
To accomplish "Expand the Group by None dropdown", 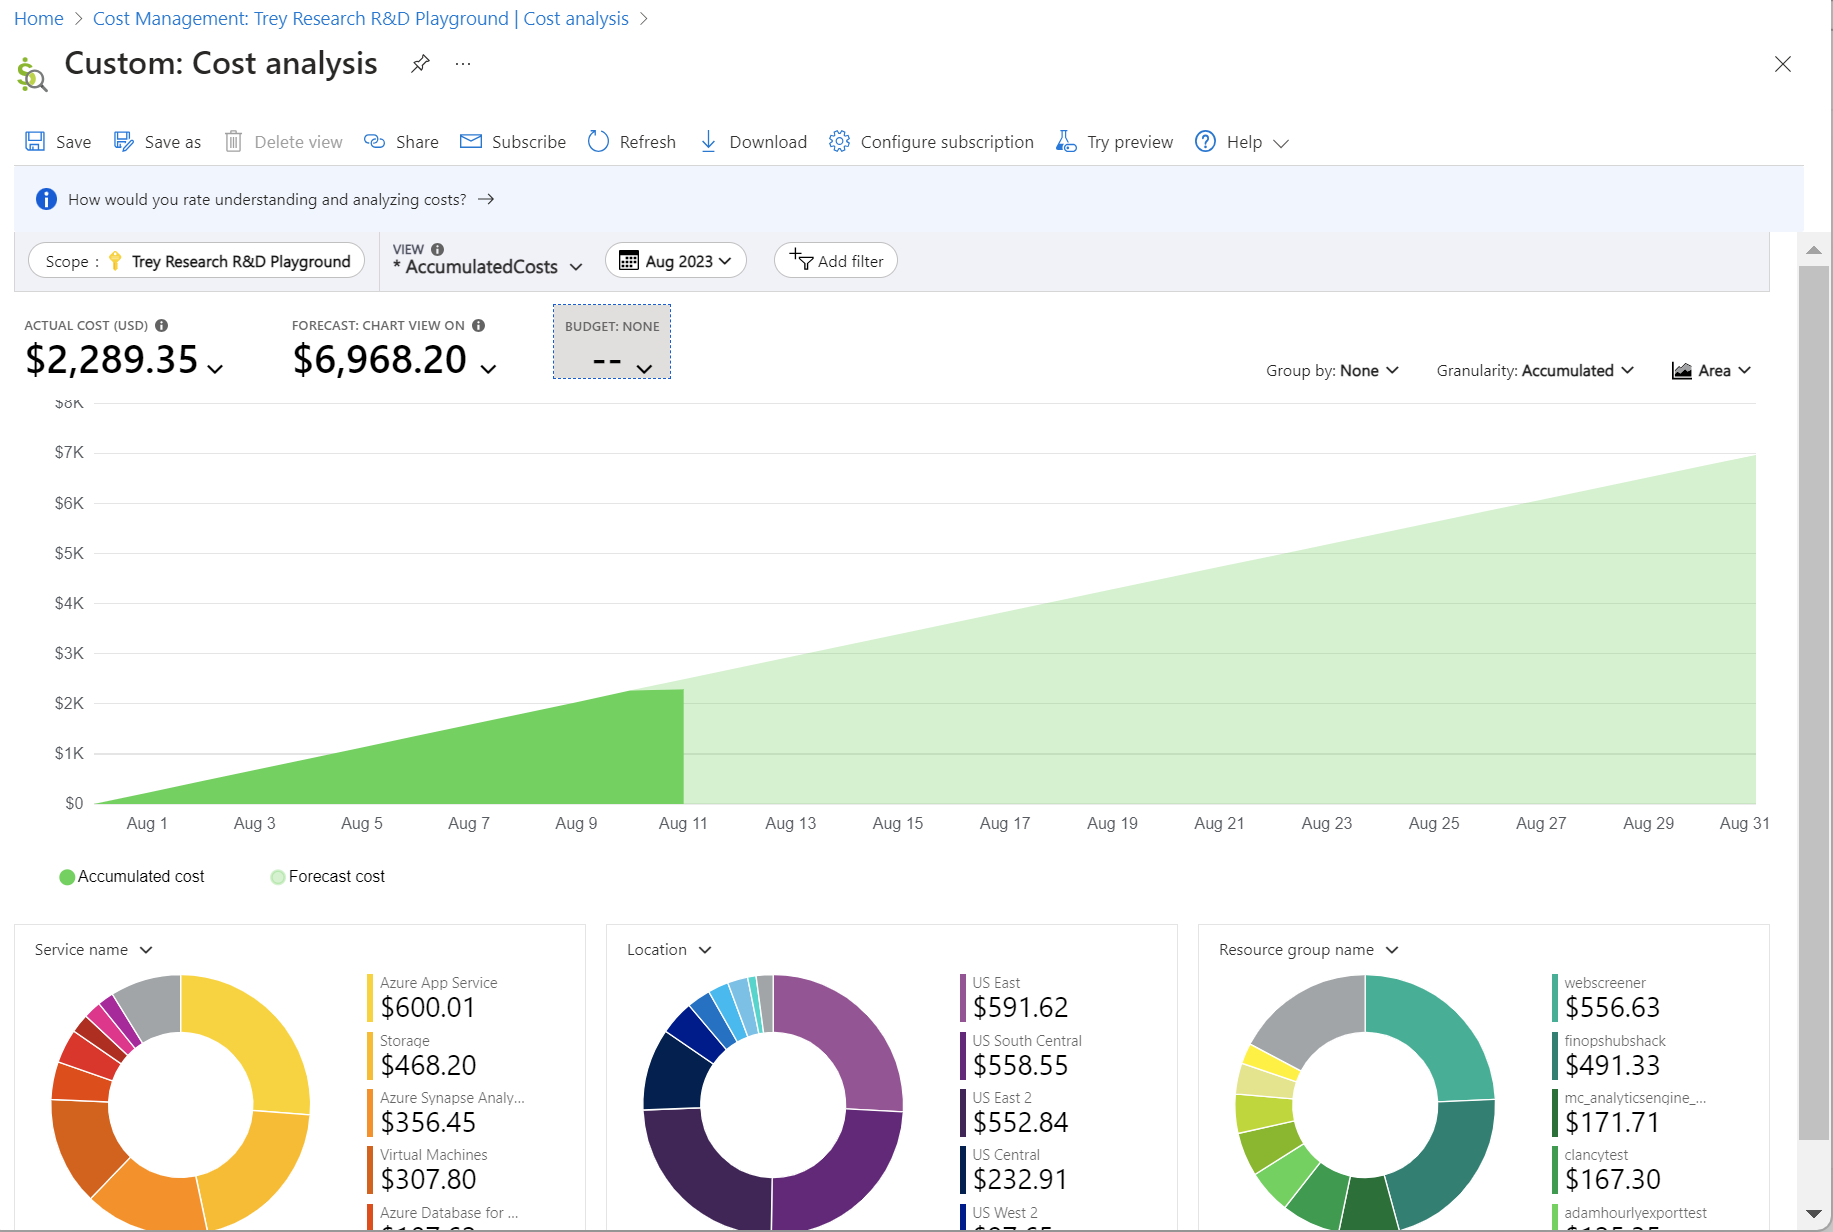I will (x=1332, y=371).
